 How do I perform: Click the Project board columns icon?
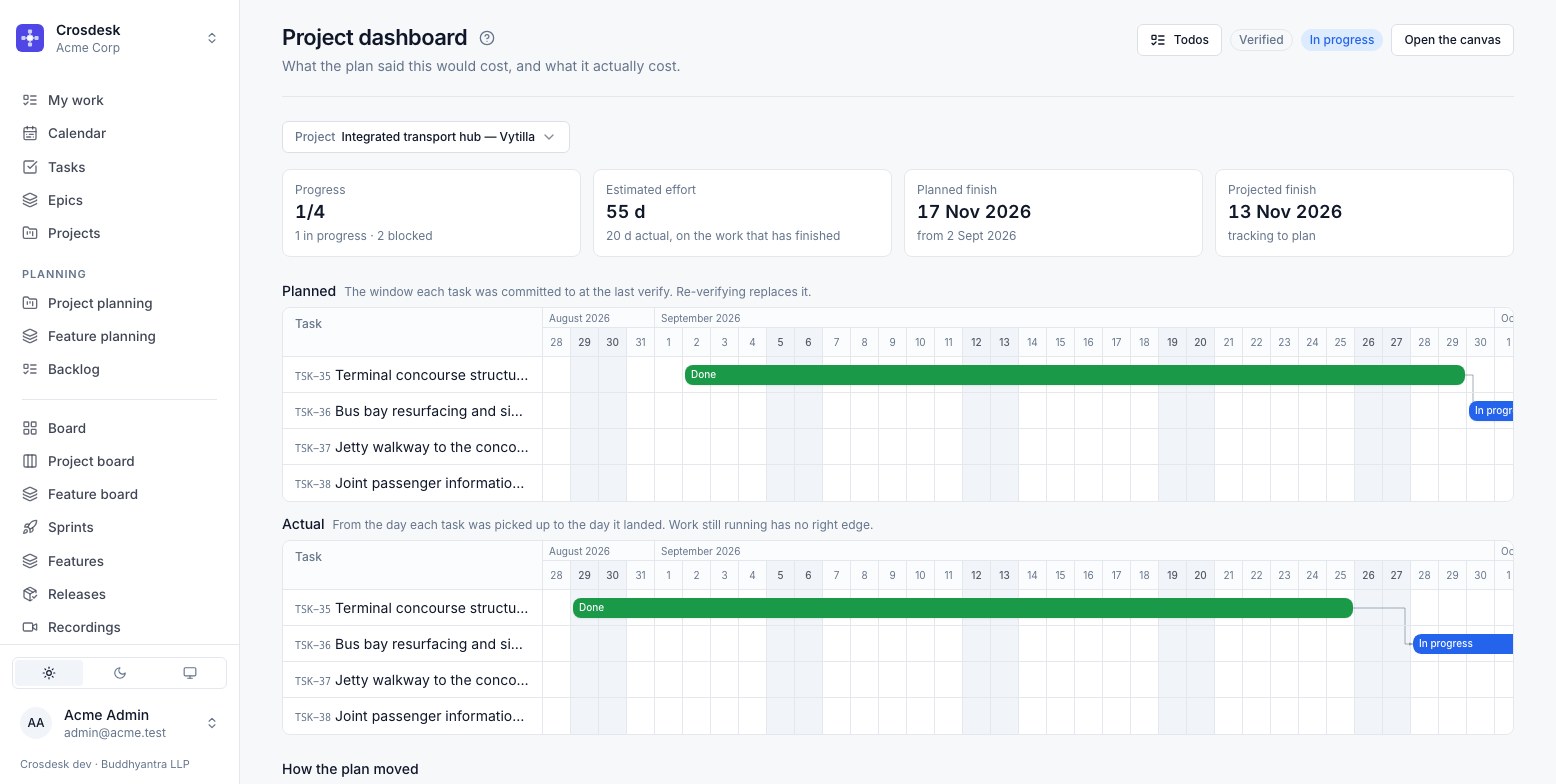pyautogui.click(x=30, y=461)
